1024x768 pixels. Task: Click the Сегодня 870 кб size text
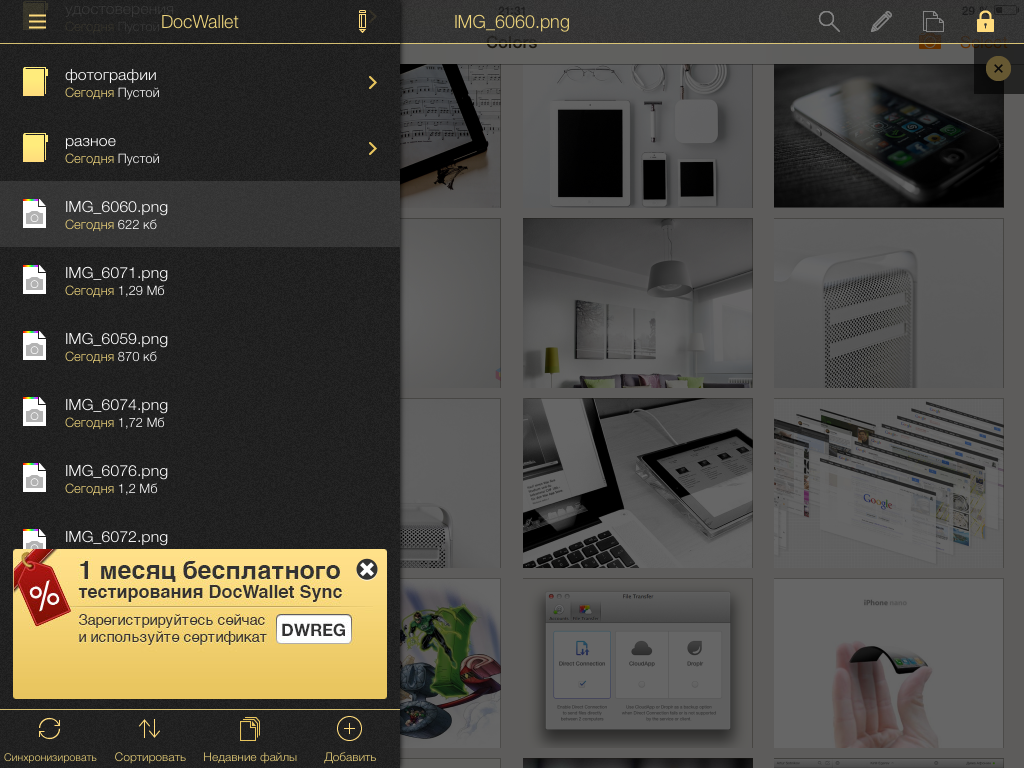pyautogui.click(x=110, y=357)
